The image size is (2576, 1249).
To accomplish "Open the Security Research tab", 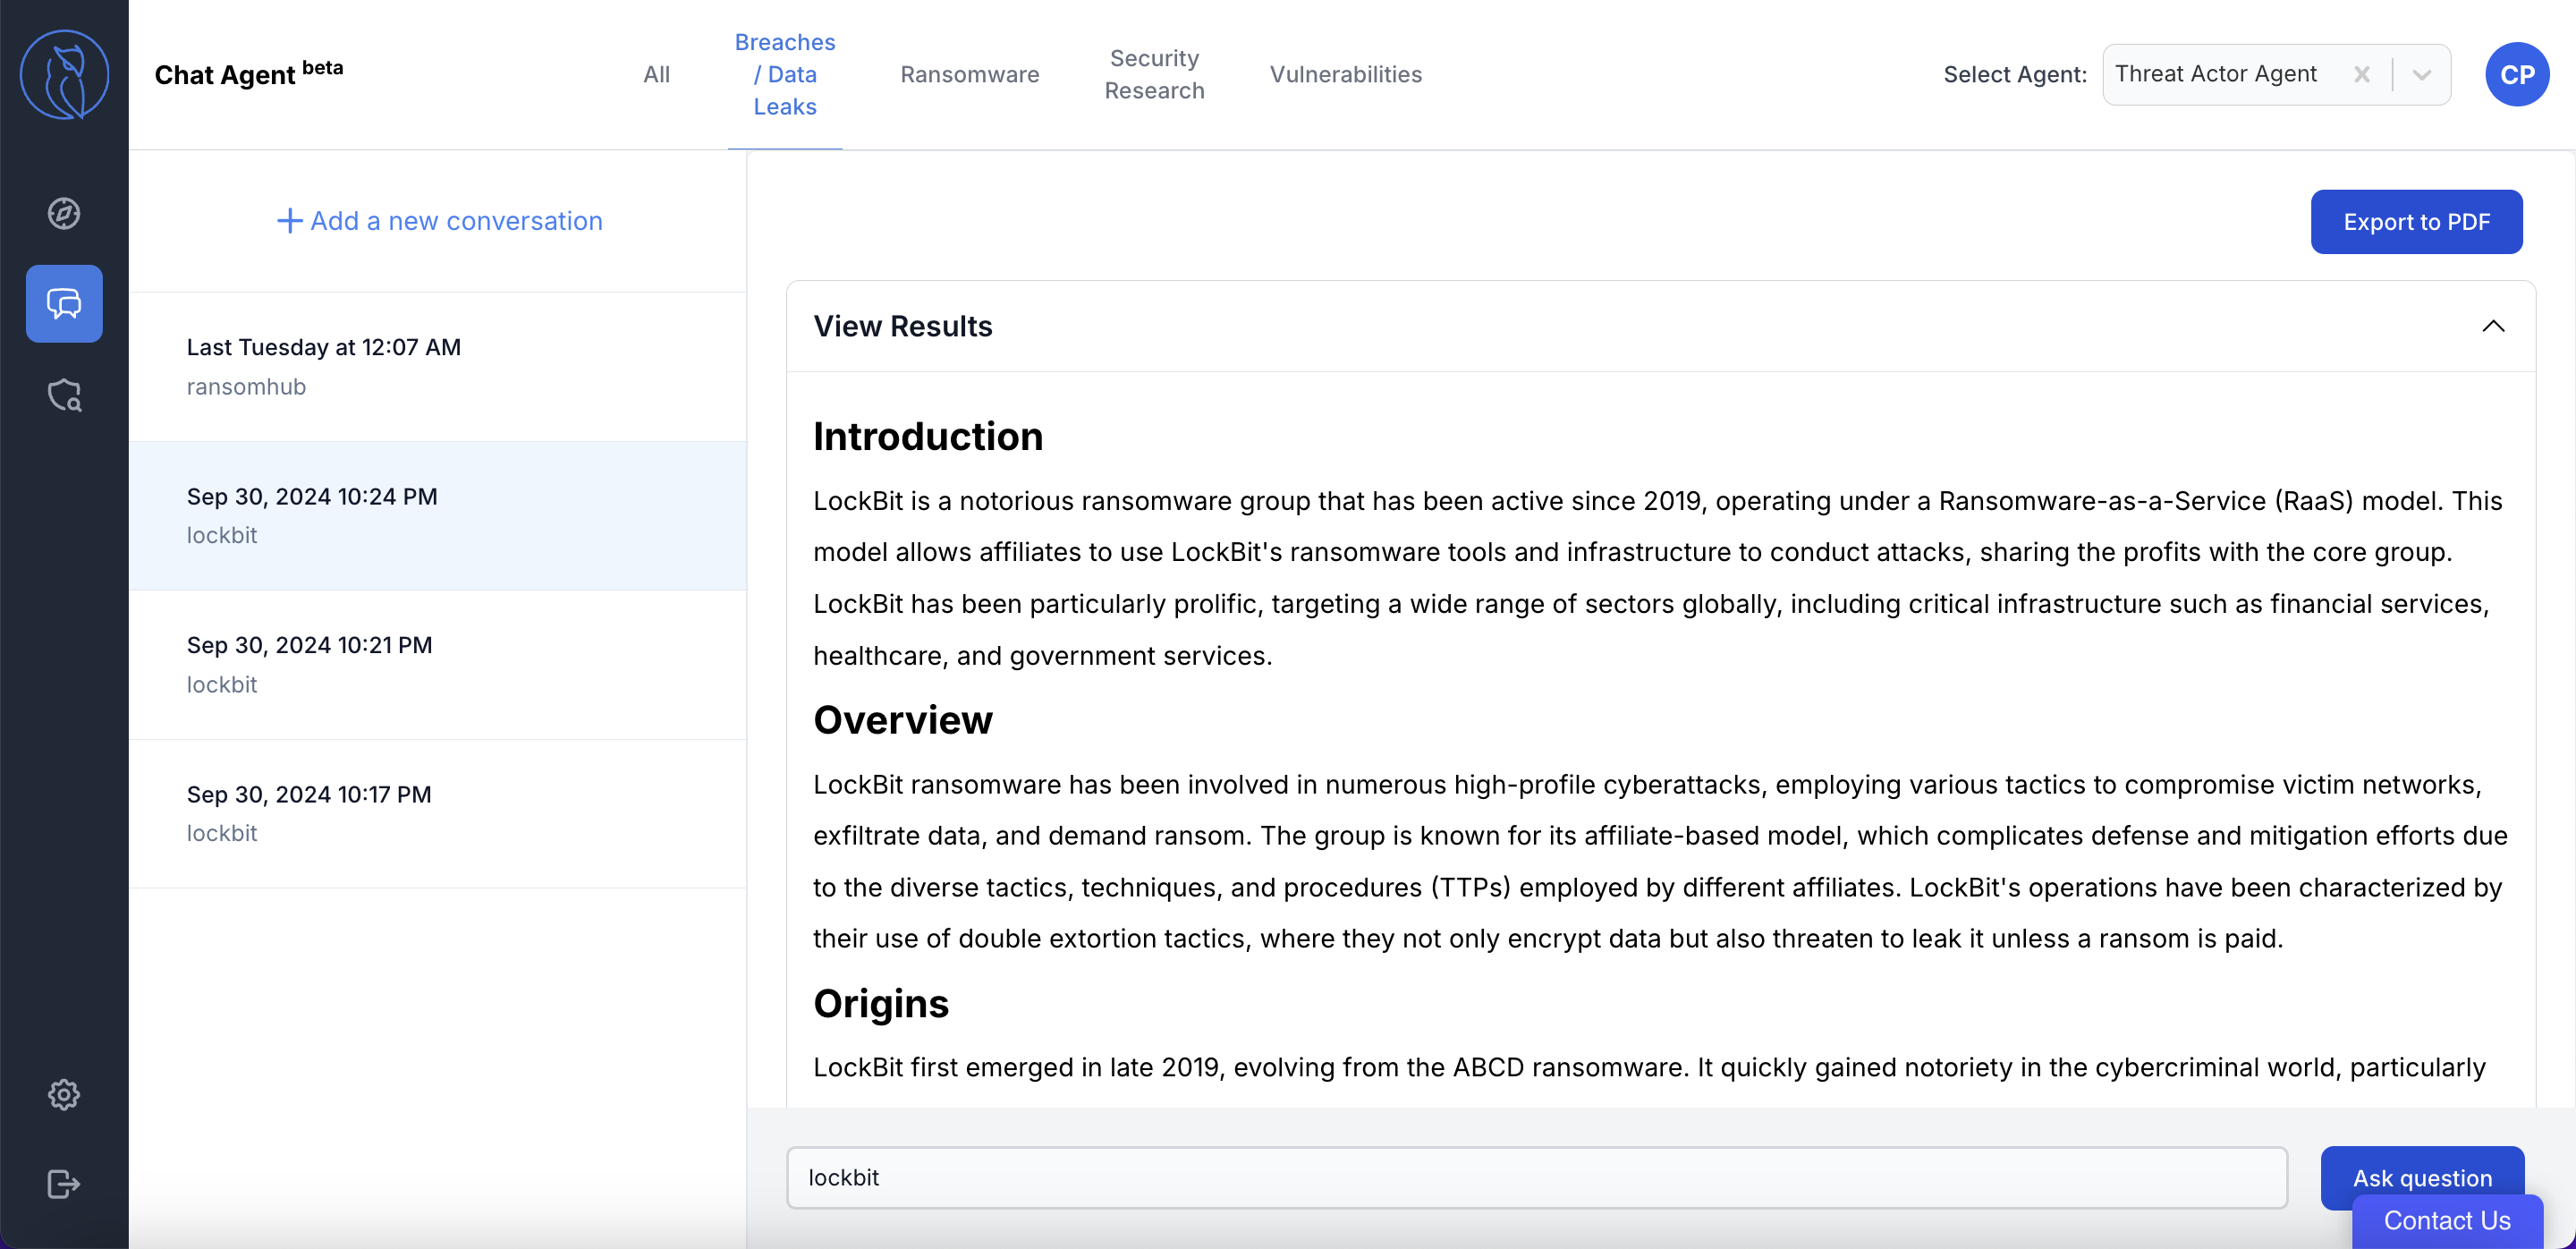I will [x=1154, y=74].
